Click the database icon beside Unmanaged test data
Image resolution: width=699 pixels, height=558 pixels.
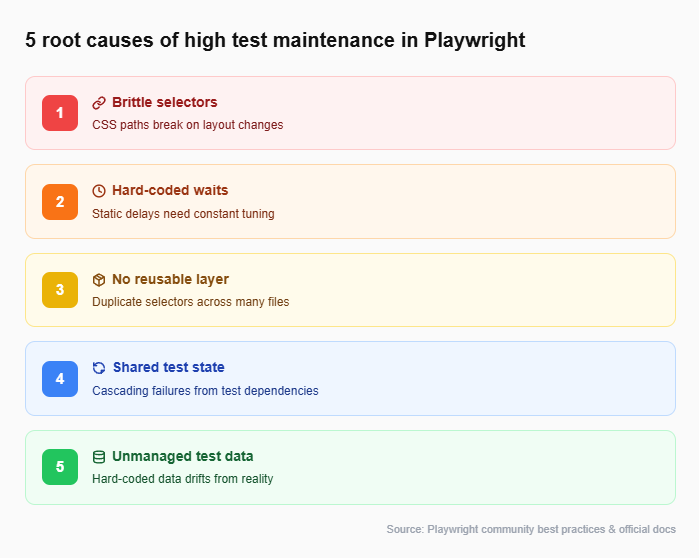pyautogui.click(x=99, y=457)
